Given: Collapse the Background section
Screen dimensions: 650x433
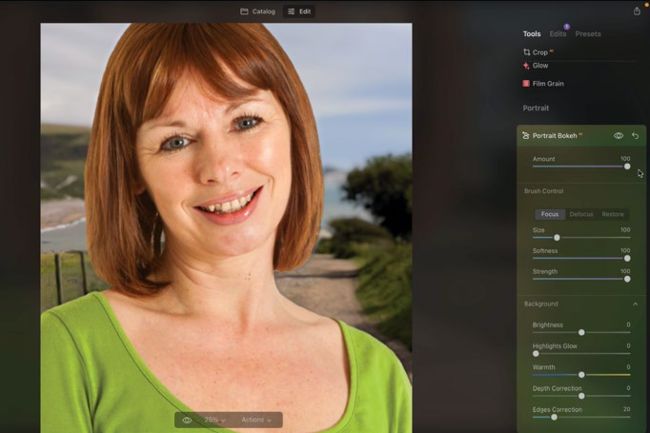Looking at the screenshot, I should pos(635,304).
